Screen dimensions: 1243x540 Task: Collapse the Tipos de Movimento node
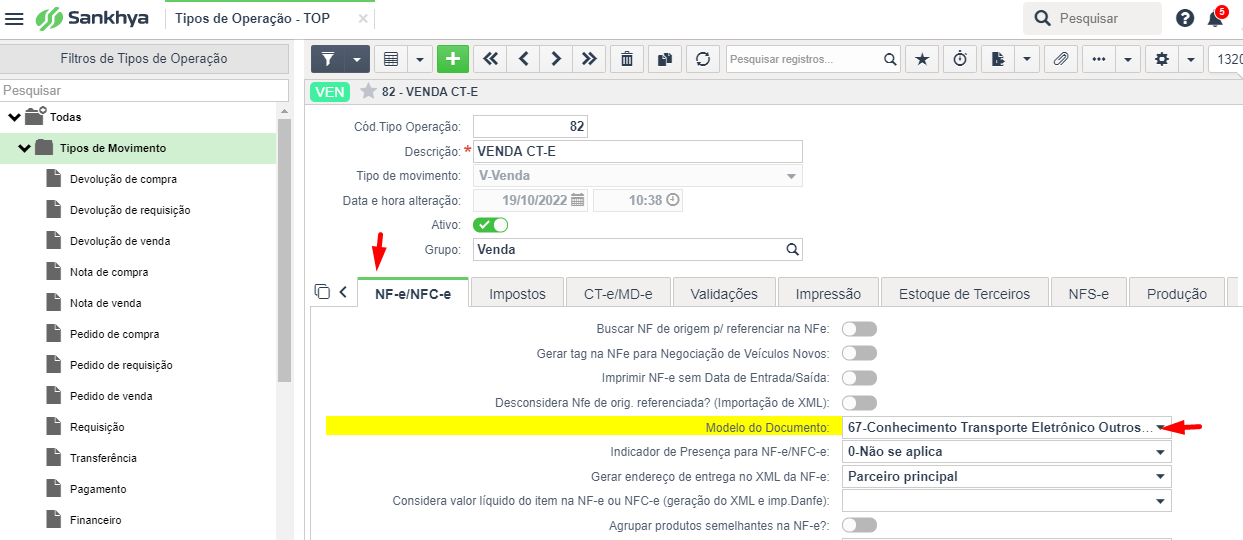(24, 148)
